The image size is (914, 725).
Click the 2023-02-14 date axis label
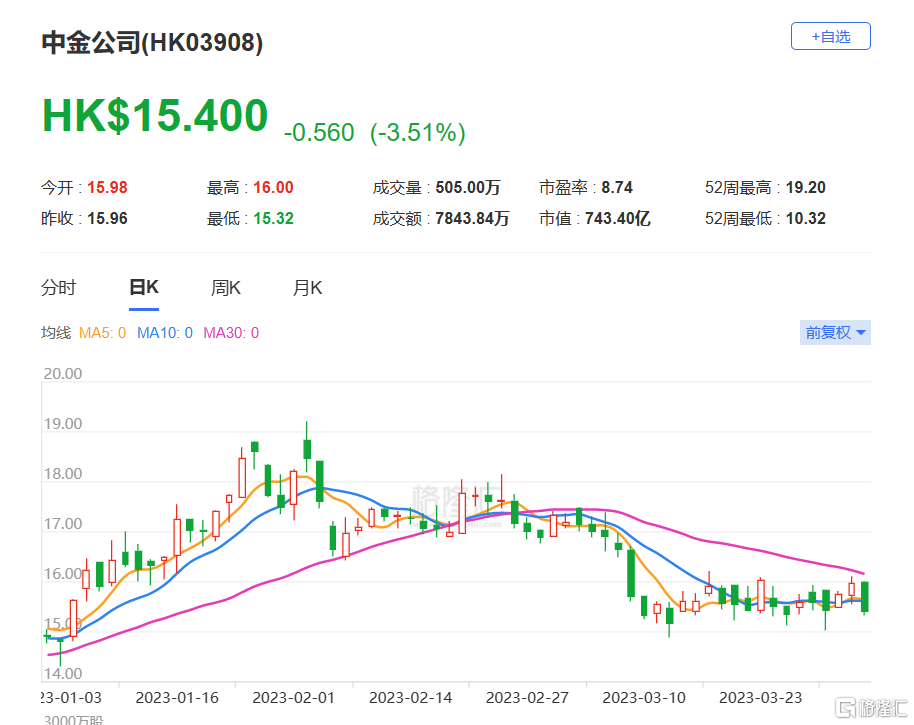click(410, 698)
